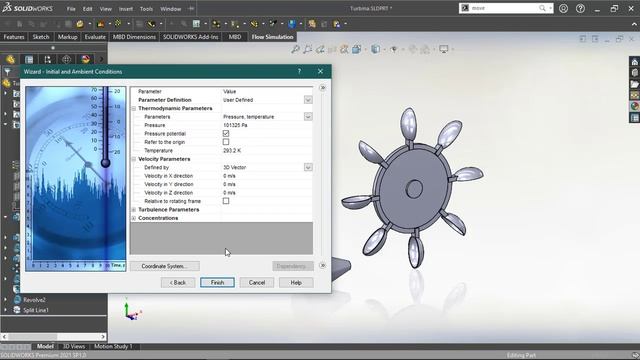Click the Open folder icon in top toolbar

pyautogui.click(x=80, y=24)
